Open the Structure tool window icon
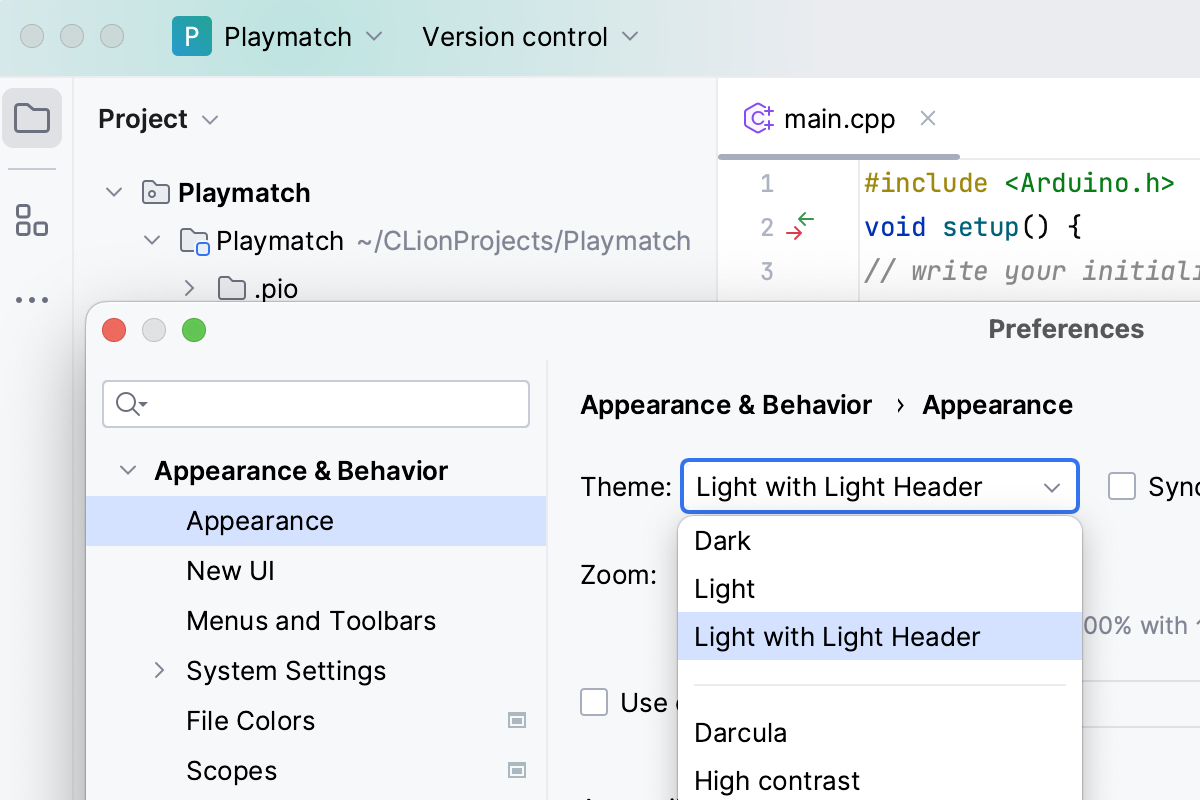Screen dimensions: 1200x800 tap(32, 220)
